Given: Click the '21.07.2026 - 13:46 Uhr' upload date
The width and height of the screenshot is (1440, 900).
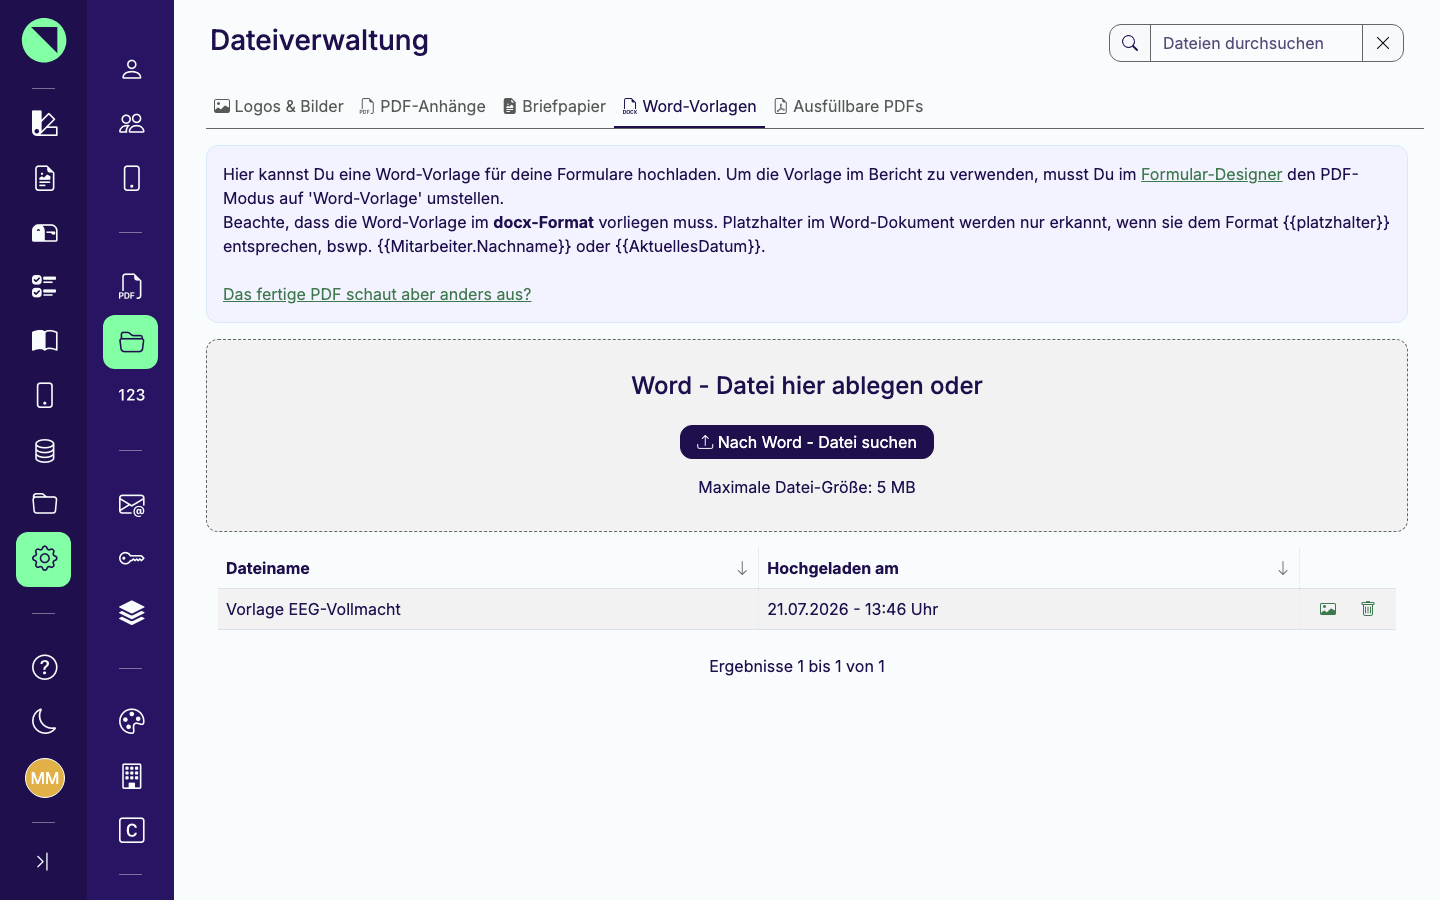Looking at the screenshot, I should 853,609.
